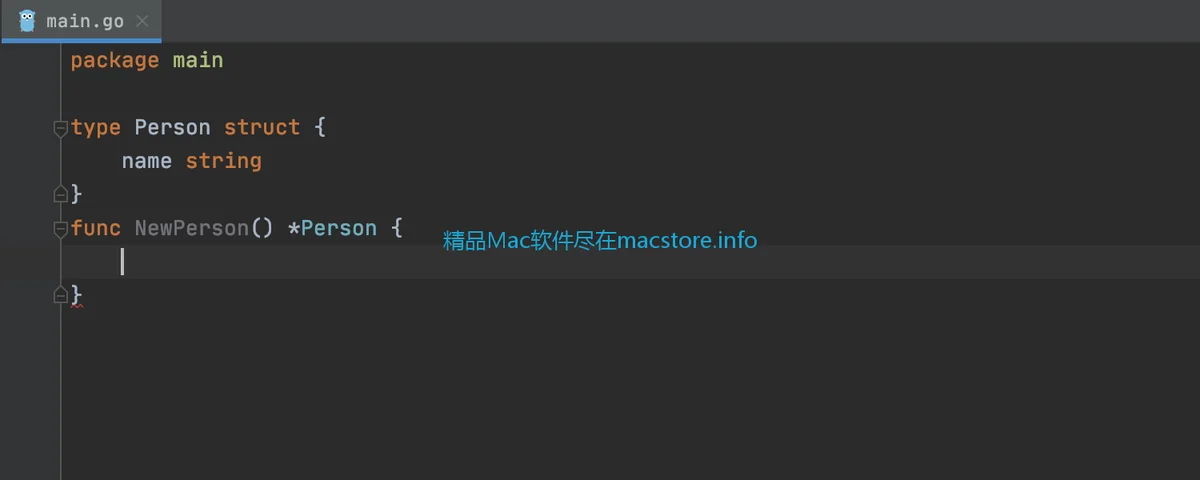Close the main.go editor tab
This screenshot has width=1200, height=480.
coord(142,21)
